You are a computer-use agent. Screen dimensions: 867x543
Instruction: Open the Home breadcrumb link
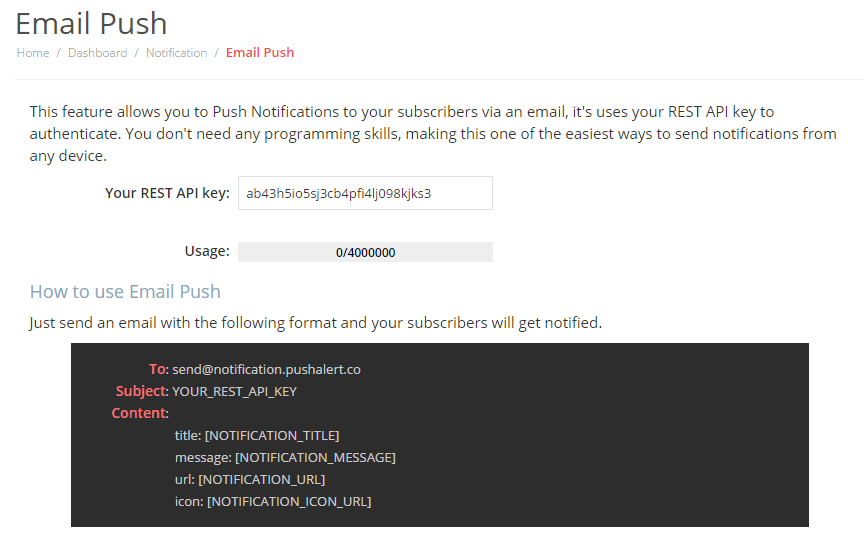(x=33, y=53)
